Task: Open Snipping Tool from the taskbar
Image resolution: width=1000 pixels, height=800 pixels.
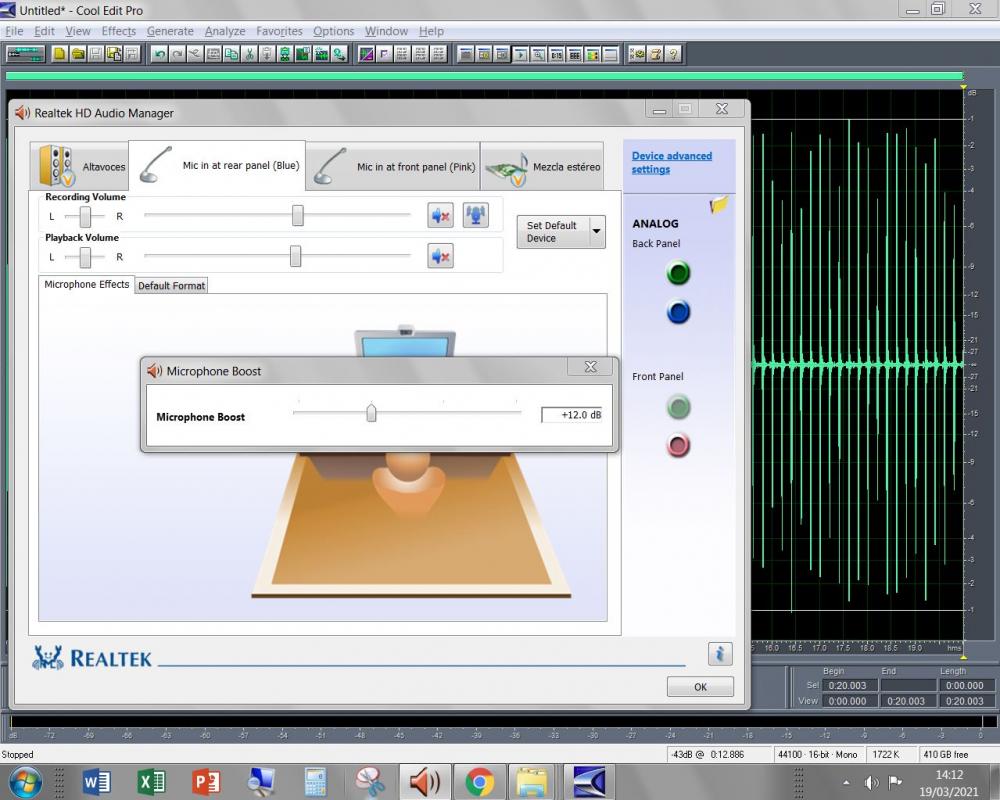Action: [370, 782]
